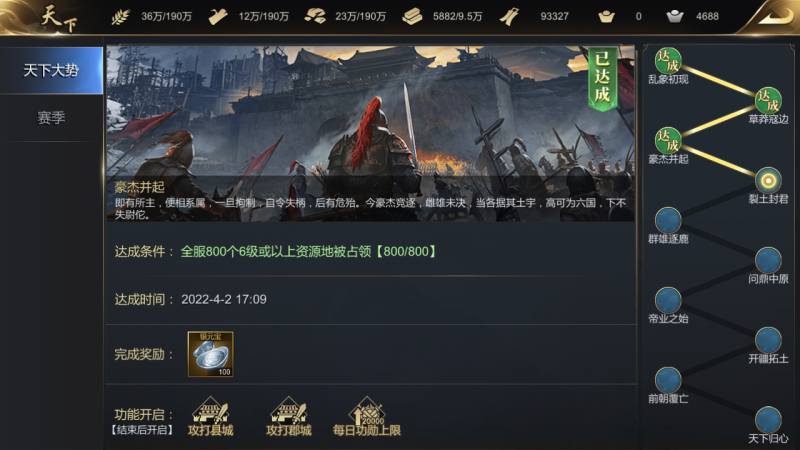Select the 草莽寇边 milestone node
Image resolution: width=800 pixels, height=450 pixels.
pyautogui.click(x=768, y=101)
